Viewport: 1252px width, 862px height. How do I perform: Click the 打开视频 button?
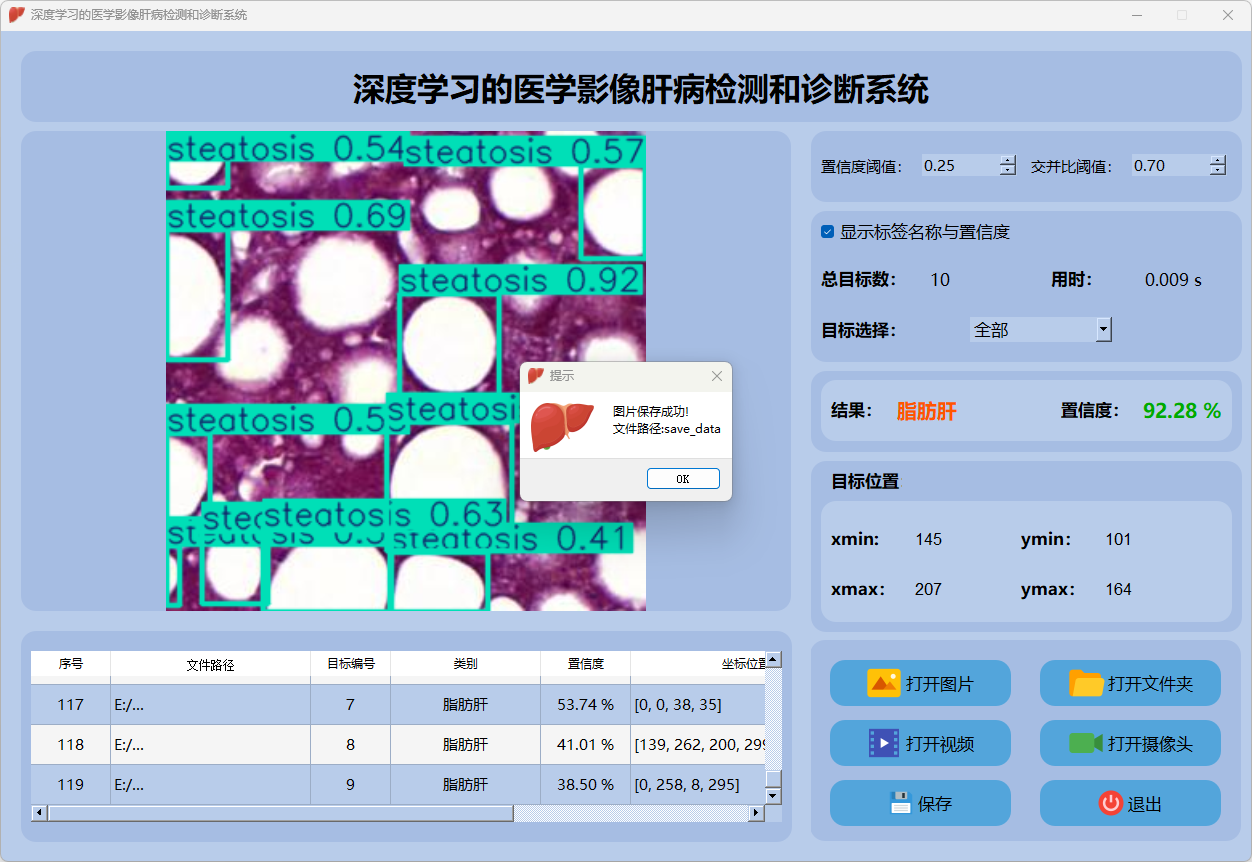[920, 743]
